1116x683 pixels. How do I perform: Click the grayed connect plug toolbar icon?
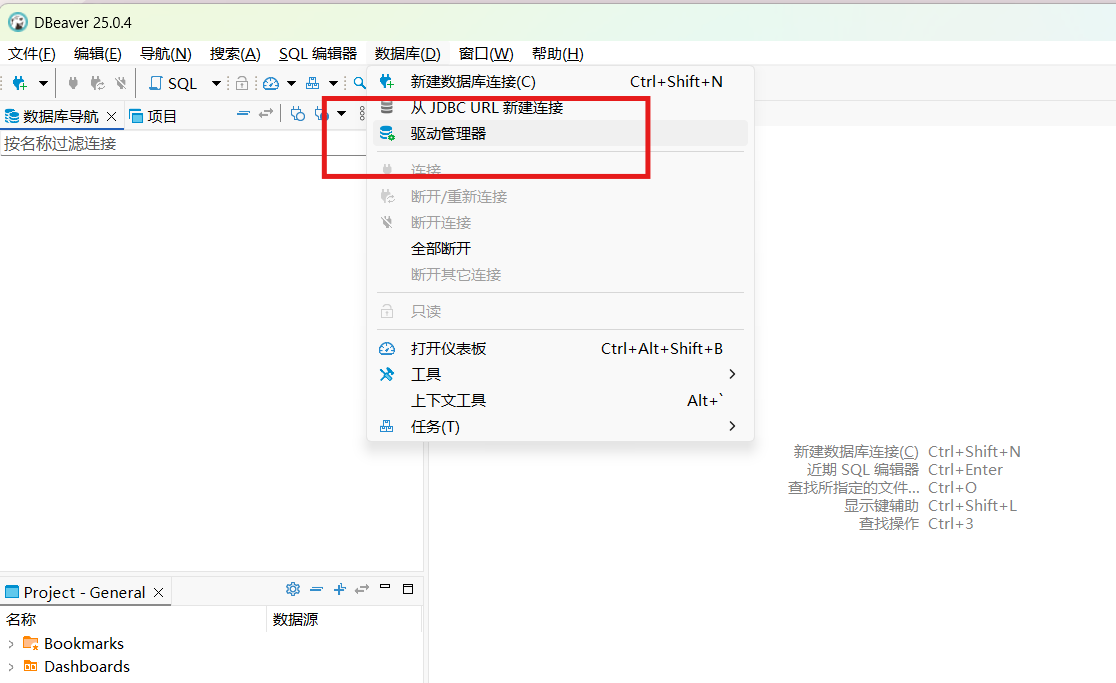pyautogui.click(x=73, y=83)
